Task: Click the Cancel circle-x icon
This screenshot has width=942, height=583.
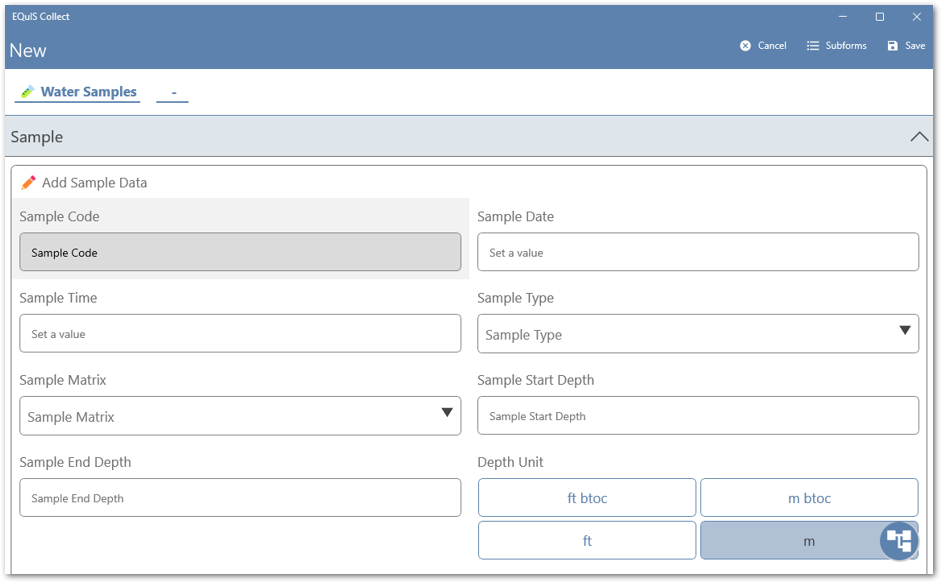Action: (745, 45)
